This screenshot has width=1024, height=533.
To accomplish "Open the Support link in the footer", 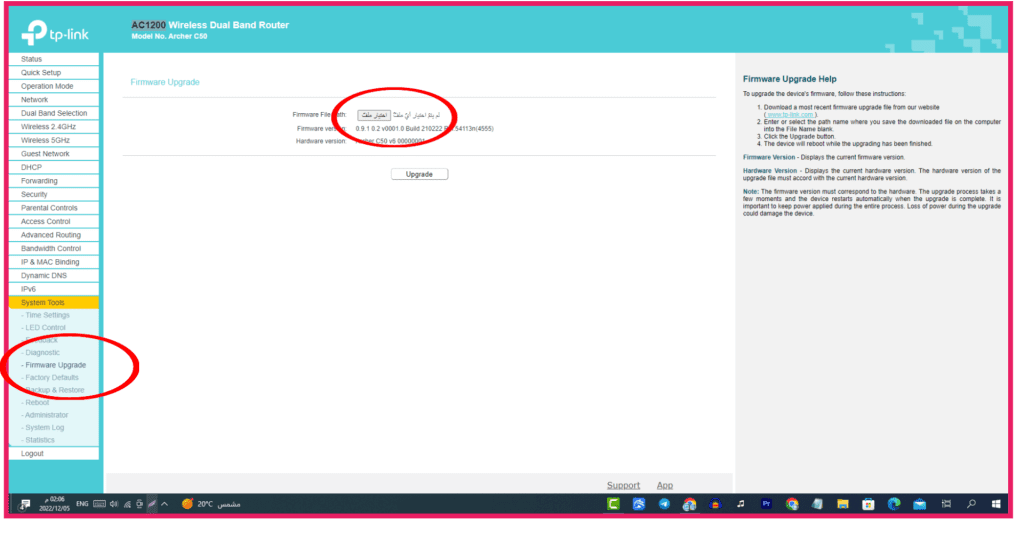I will 623,485.
